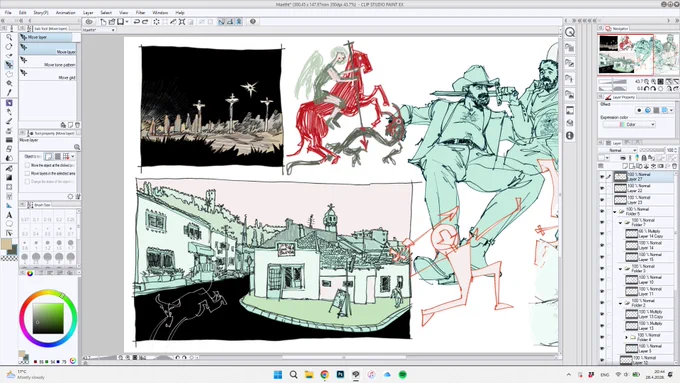The image size is (680, 383).
Task: Toggle visibility of Folder 5
Action: pyautogui.click(x=602, y=211)
